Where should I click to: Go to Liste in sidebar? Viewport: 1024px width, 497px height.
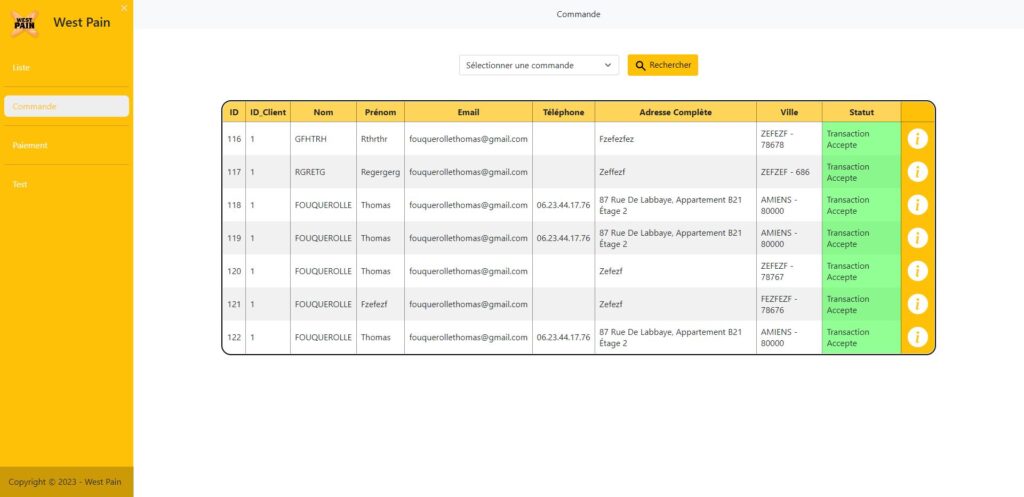[x=67, y=67]
